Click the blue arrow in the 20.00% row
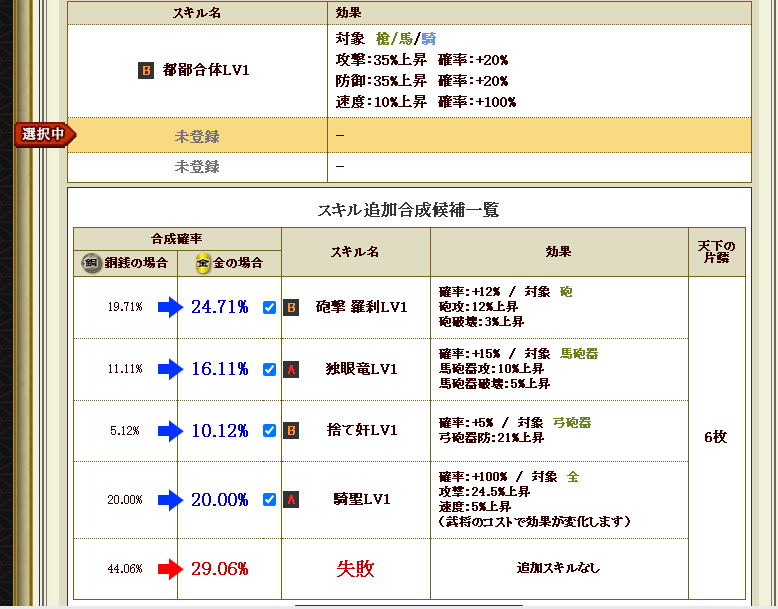The height and width of the screenshot is (609, 778). 170,500
